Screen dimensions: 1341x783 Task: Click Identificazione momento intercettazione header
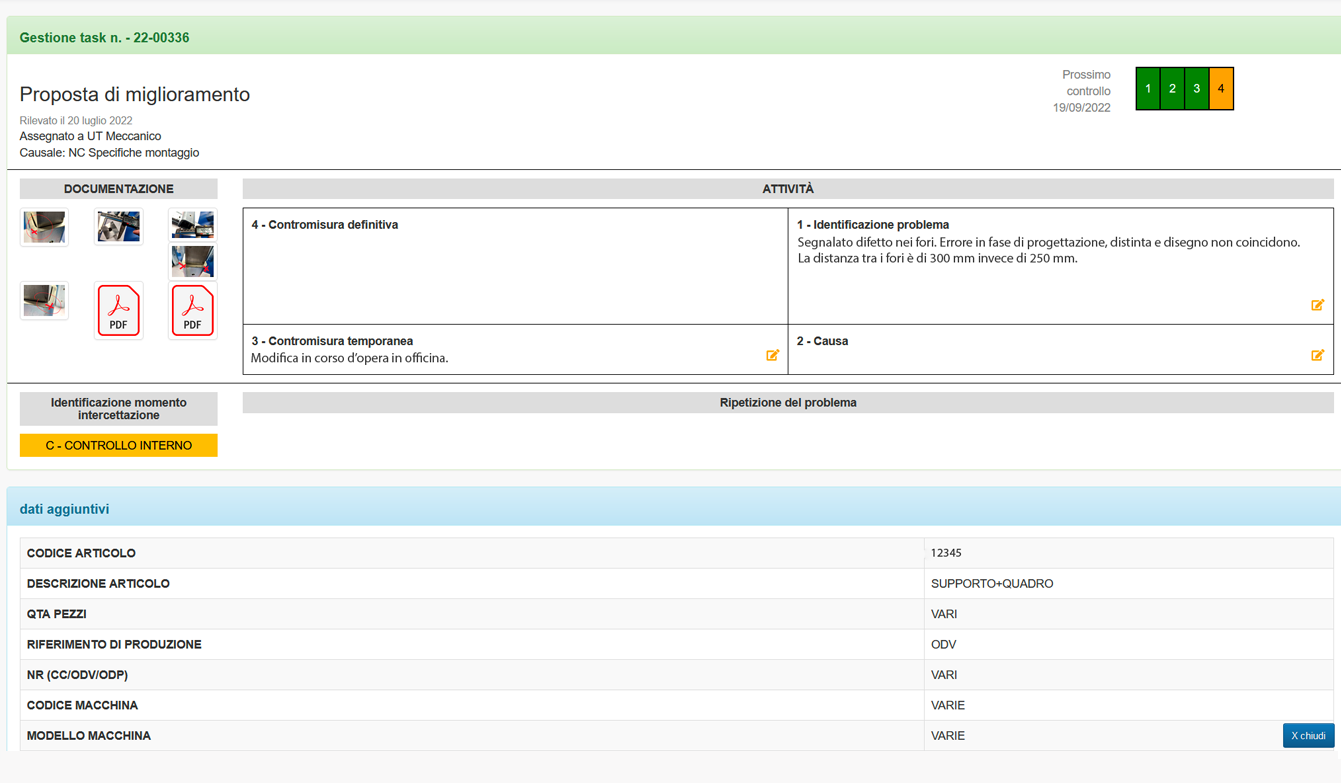[119, 409]
